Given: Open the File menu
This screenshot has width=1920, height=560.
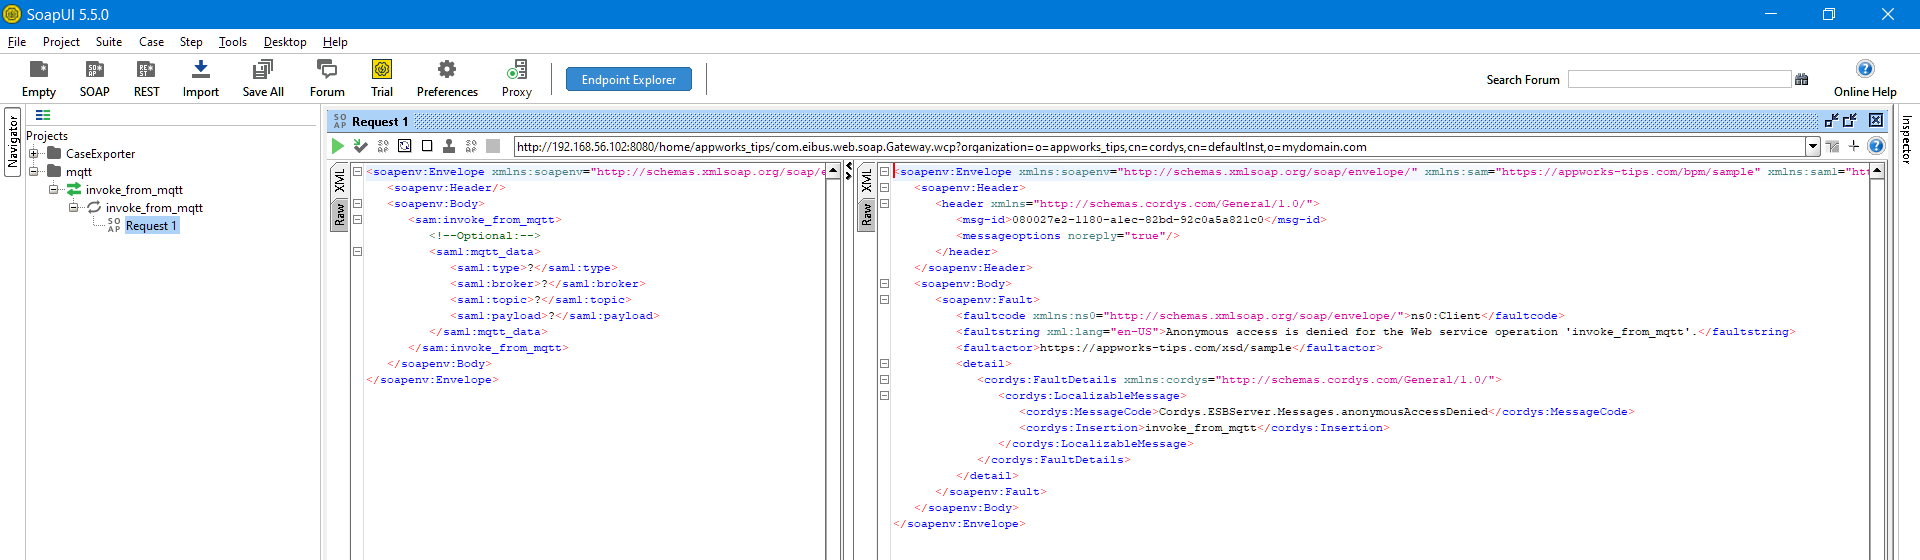Looking at the screenshot, I should tap(17, 42).
